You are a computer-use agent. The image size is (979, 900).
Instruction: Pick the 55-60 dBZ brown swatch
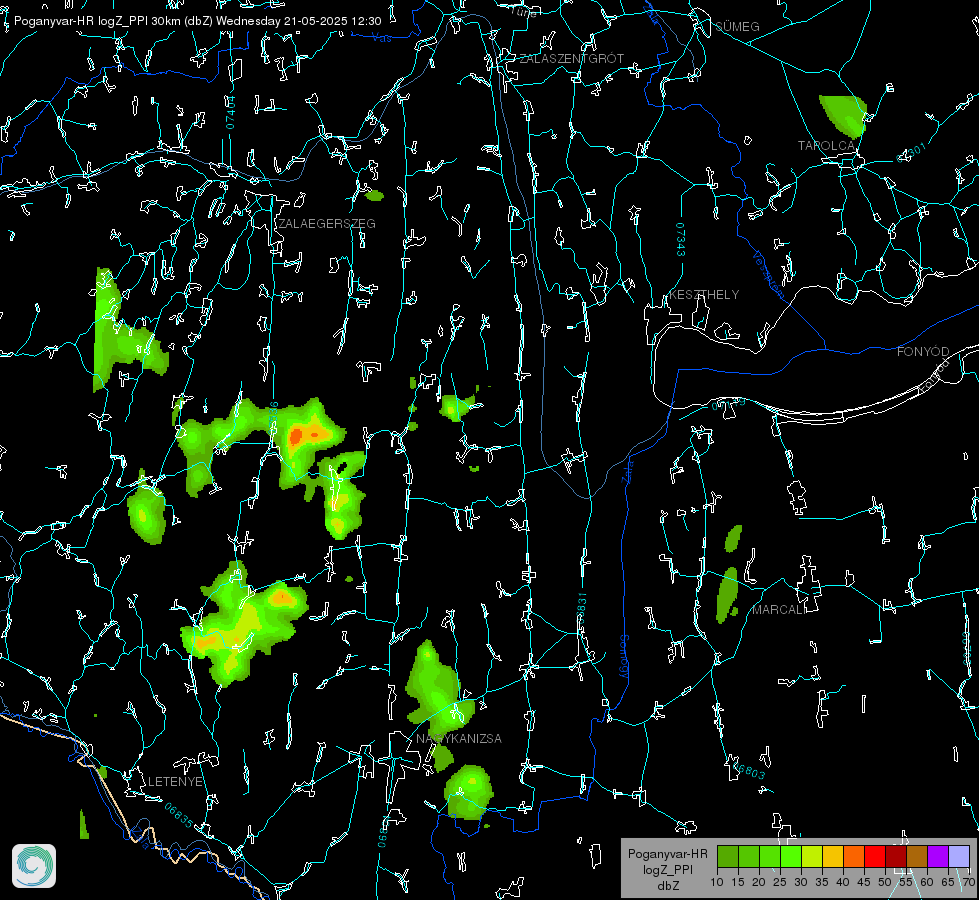tap(917, 856)
